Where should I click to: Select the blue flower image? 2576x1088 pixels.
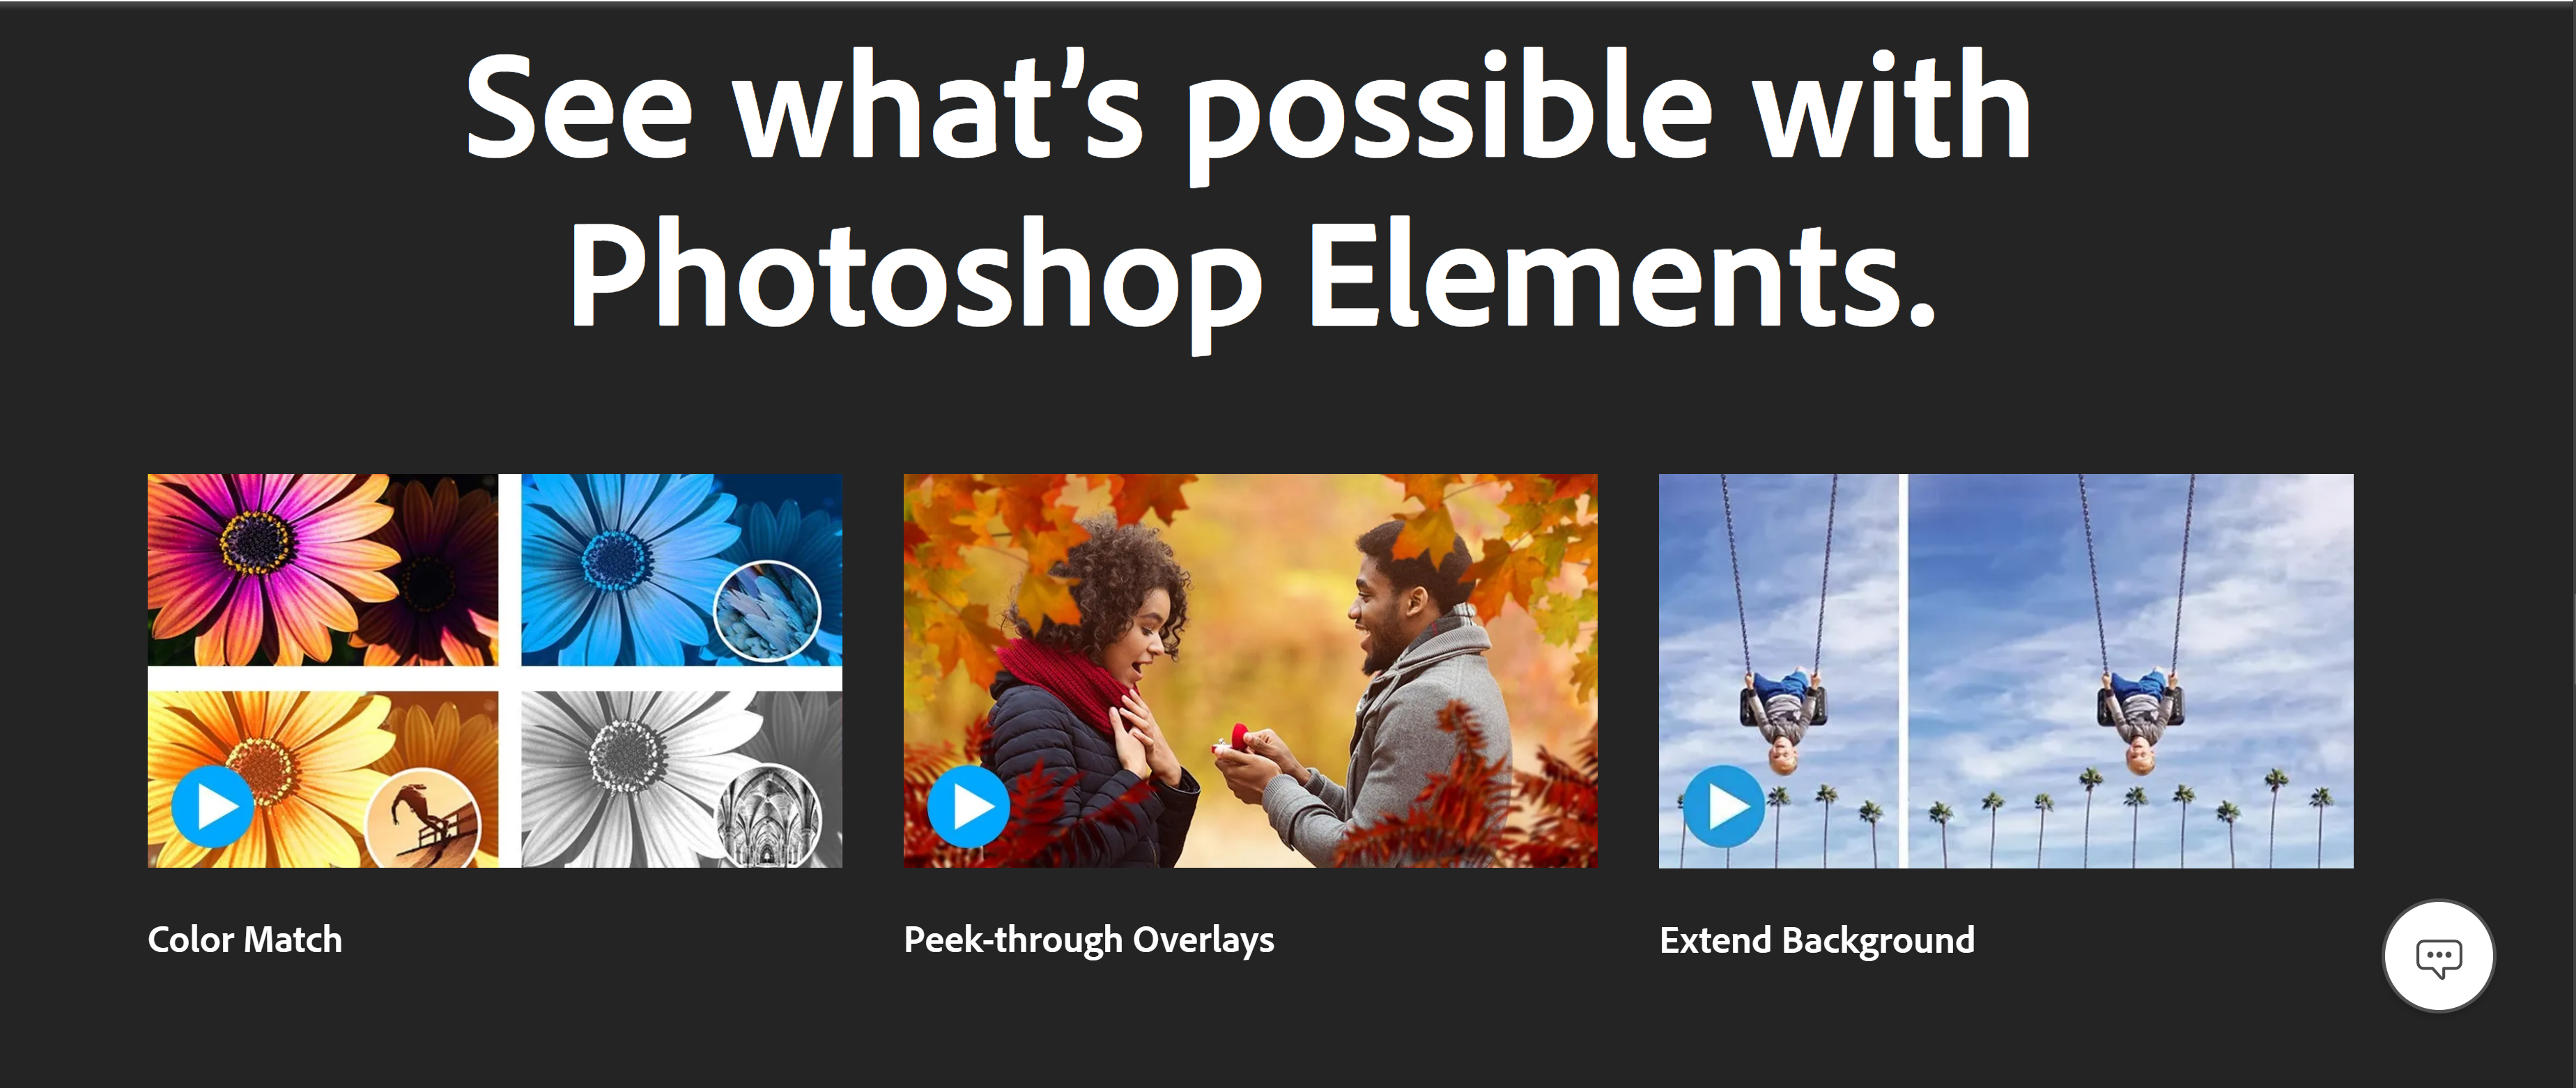pos(681,570)
